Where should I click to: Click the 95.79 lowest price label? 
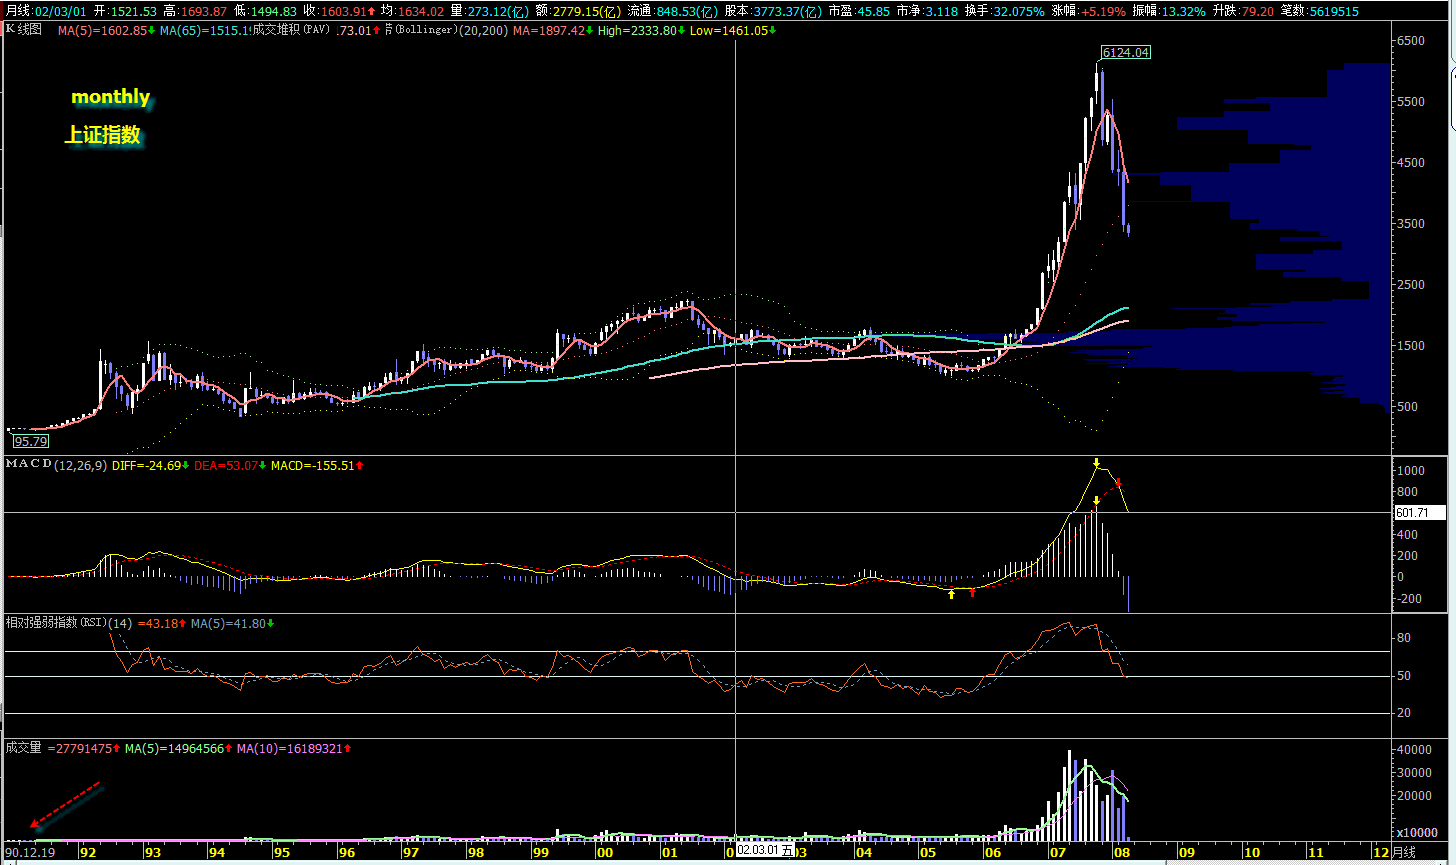(31, 440)
